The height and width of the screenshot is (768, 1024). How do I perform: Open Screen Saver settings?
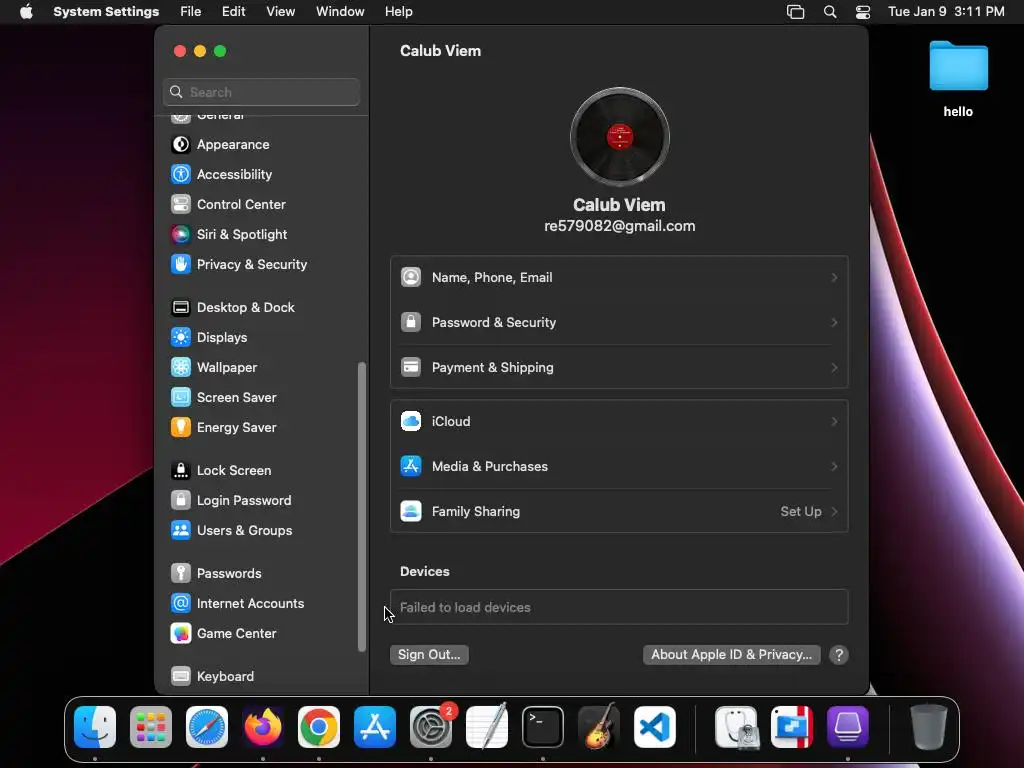pyautogui.click(x=261, y=398)
